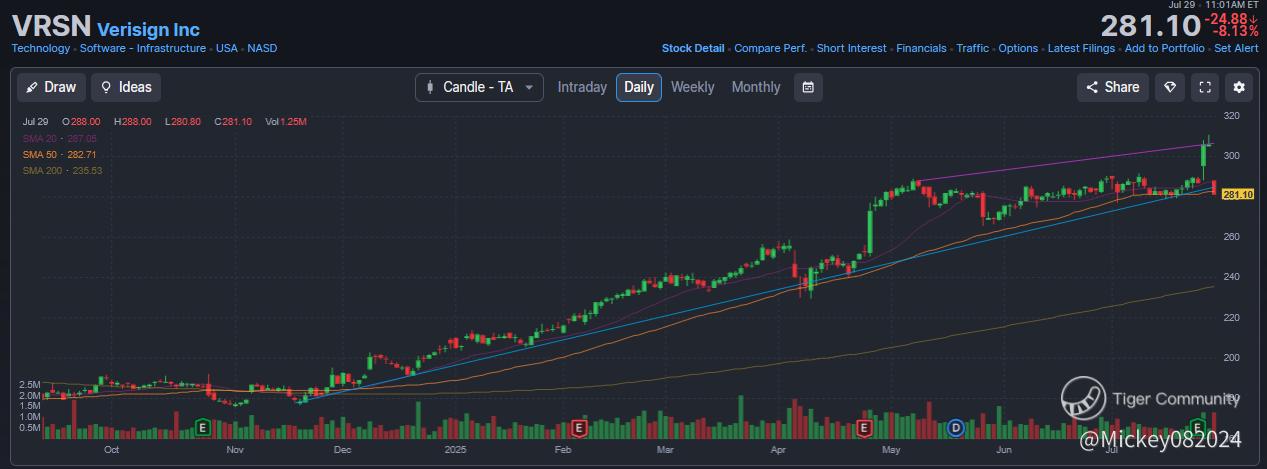Click Add to Portfolio link

[1164, 48]
